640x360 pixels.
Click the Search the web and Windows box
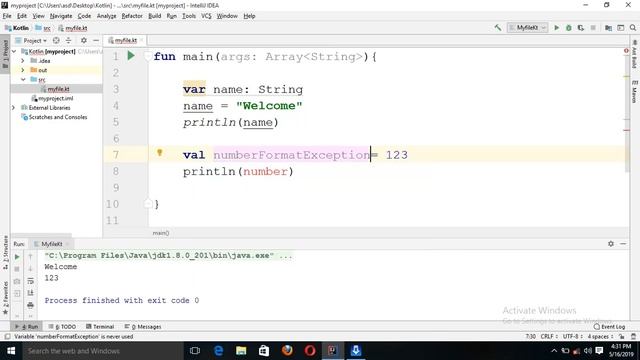[102, 351]
